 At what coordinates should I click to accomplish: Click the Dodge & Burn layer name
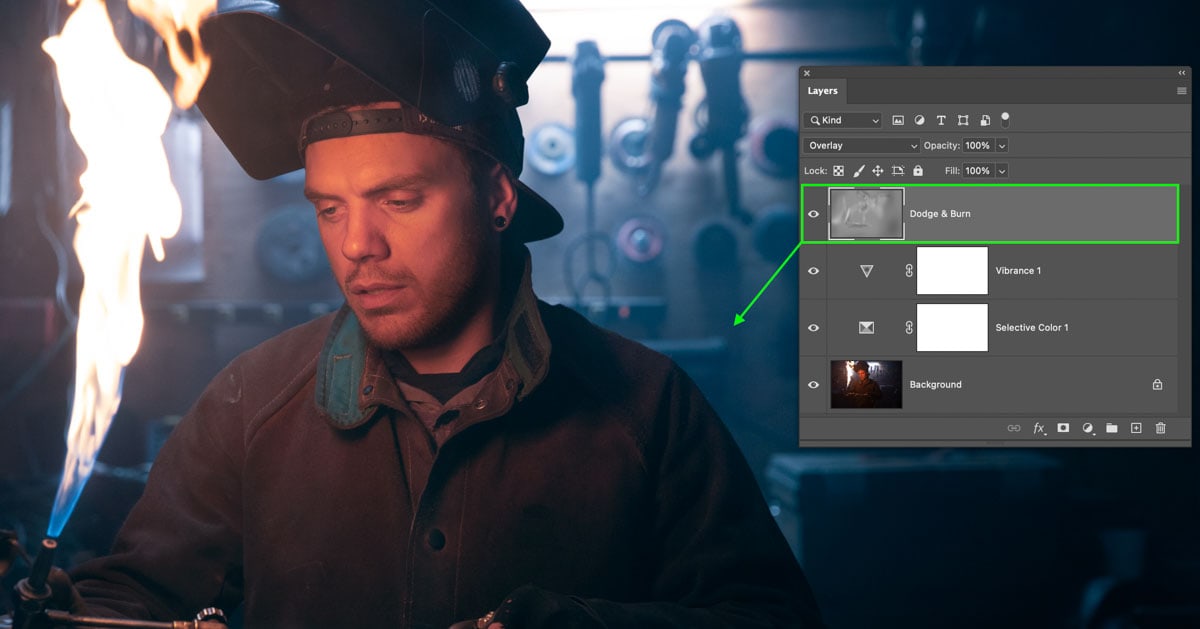tap(940, 214)
